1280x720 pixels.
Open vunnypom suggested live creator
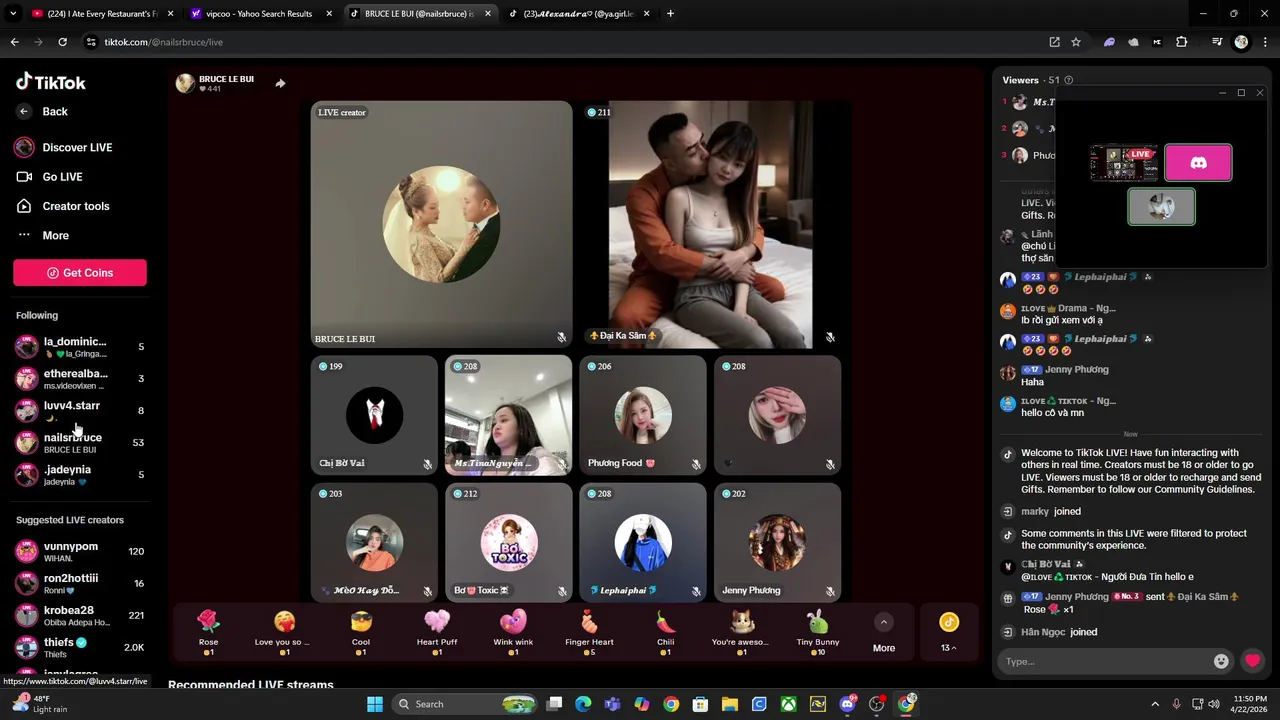pos(80,551)
